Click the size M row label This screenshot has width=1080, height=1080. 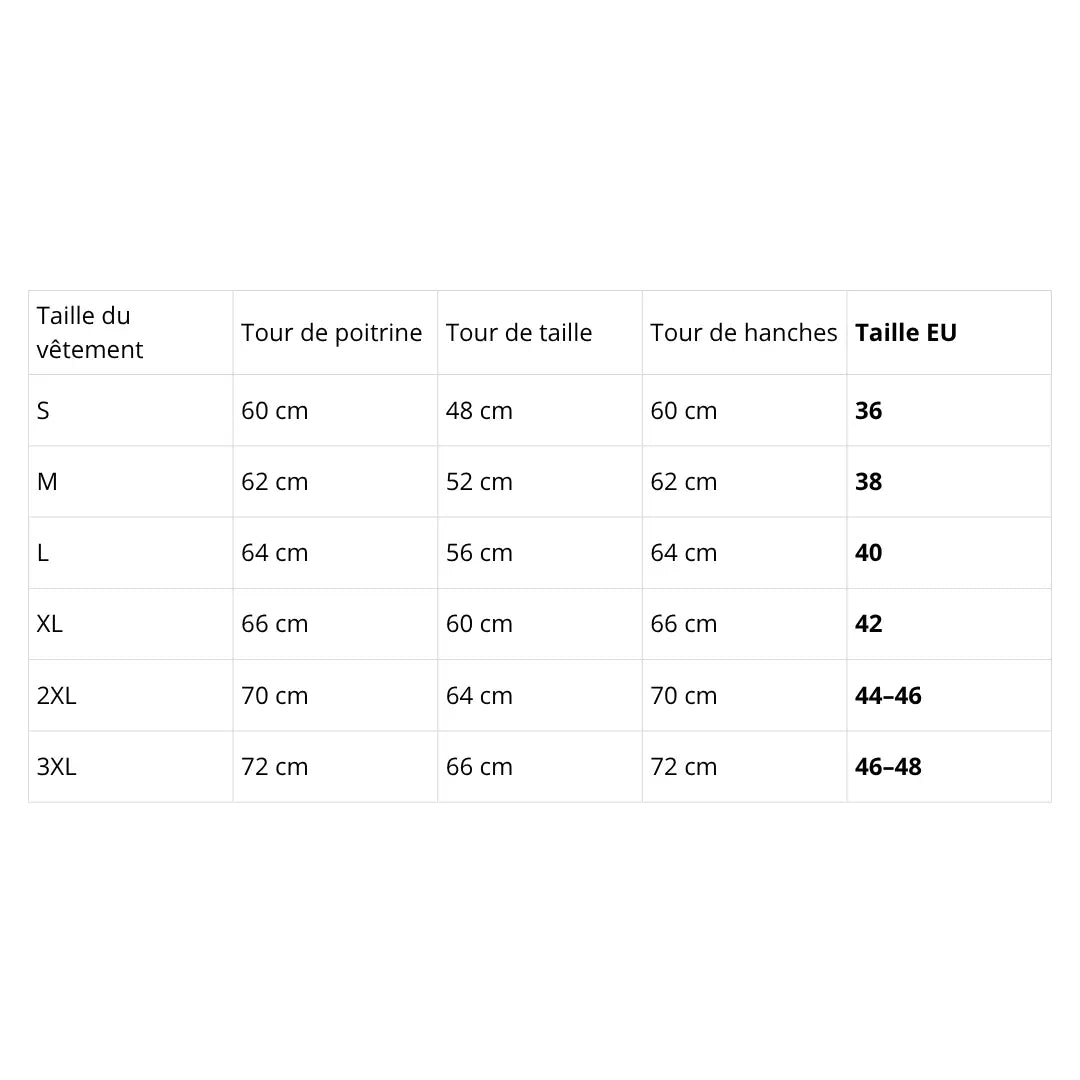[47, 482]
